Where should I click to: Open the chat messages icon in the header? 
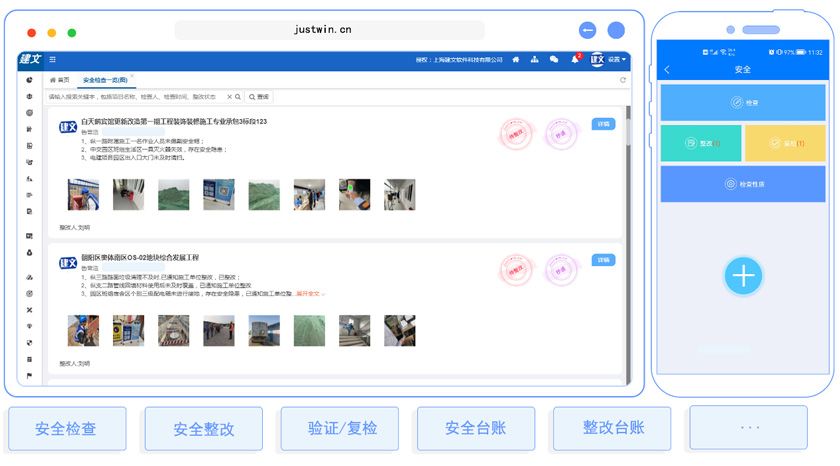click(554, 60)
